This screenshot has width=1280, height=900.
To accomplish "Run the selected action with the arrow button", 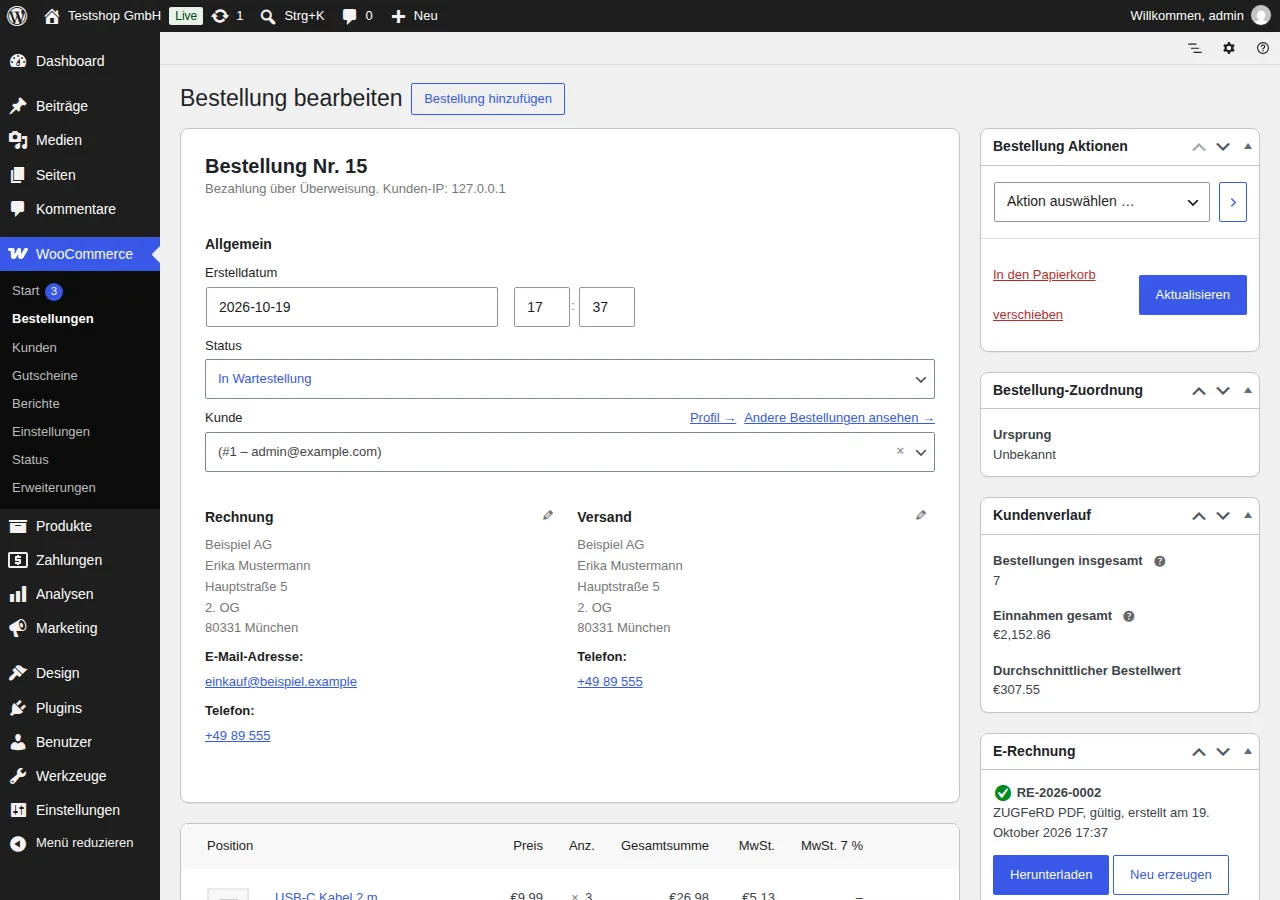I will point(1233,201).
